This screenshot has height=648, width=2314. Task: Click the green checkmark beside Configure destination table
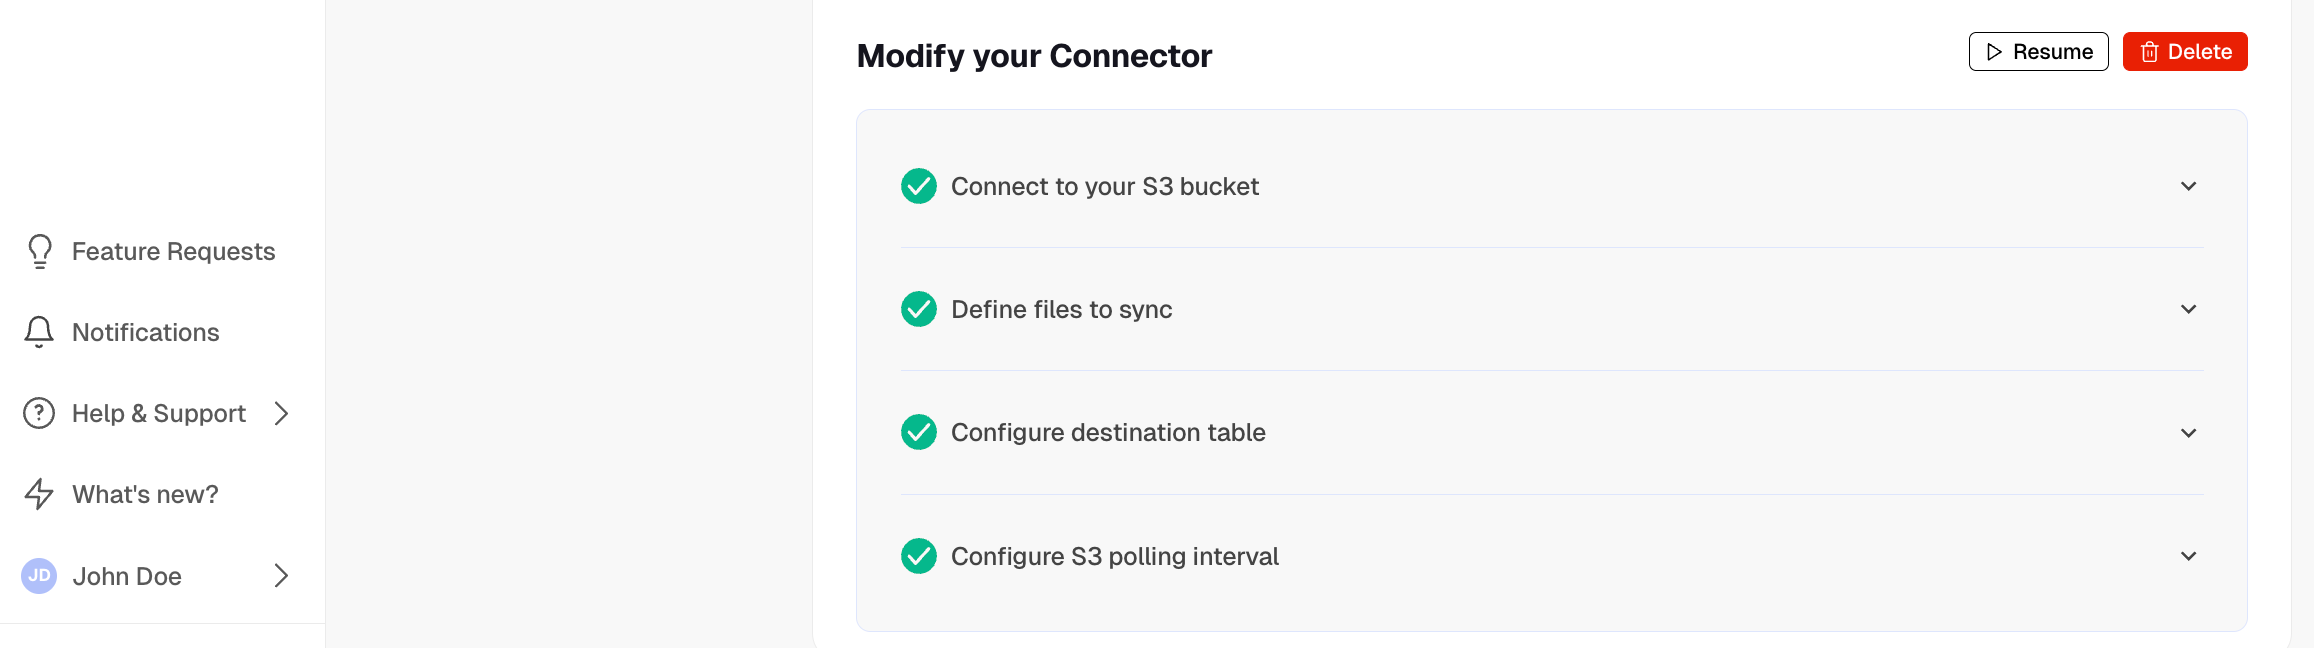click(917, 432)
